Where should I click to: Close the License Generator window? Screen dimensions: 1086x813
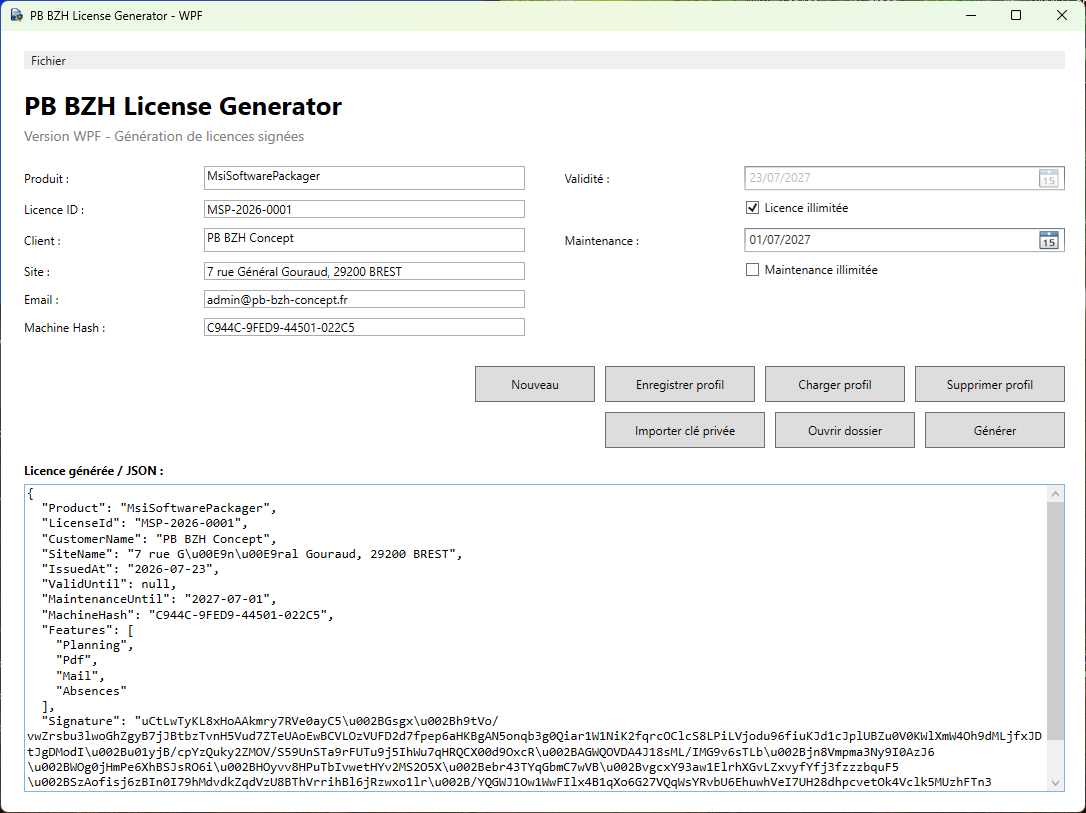point(1062,15)
